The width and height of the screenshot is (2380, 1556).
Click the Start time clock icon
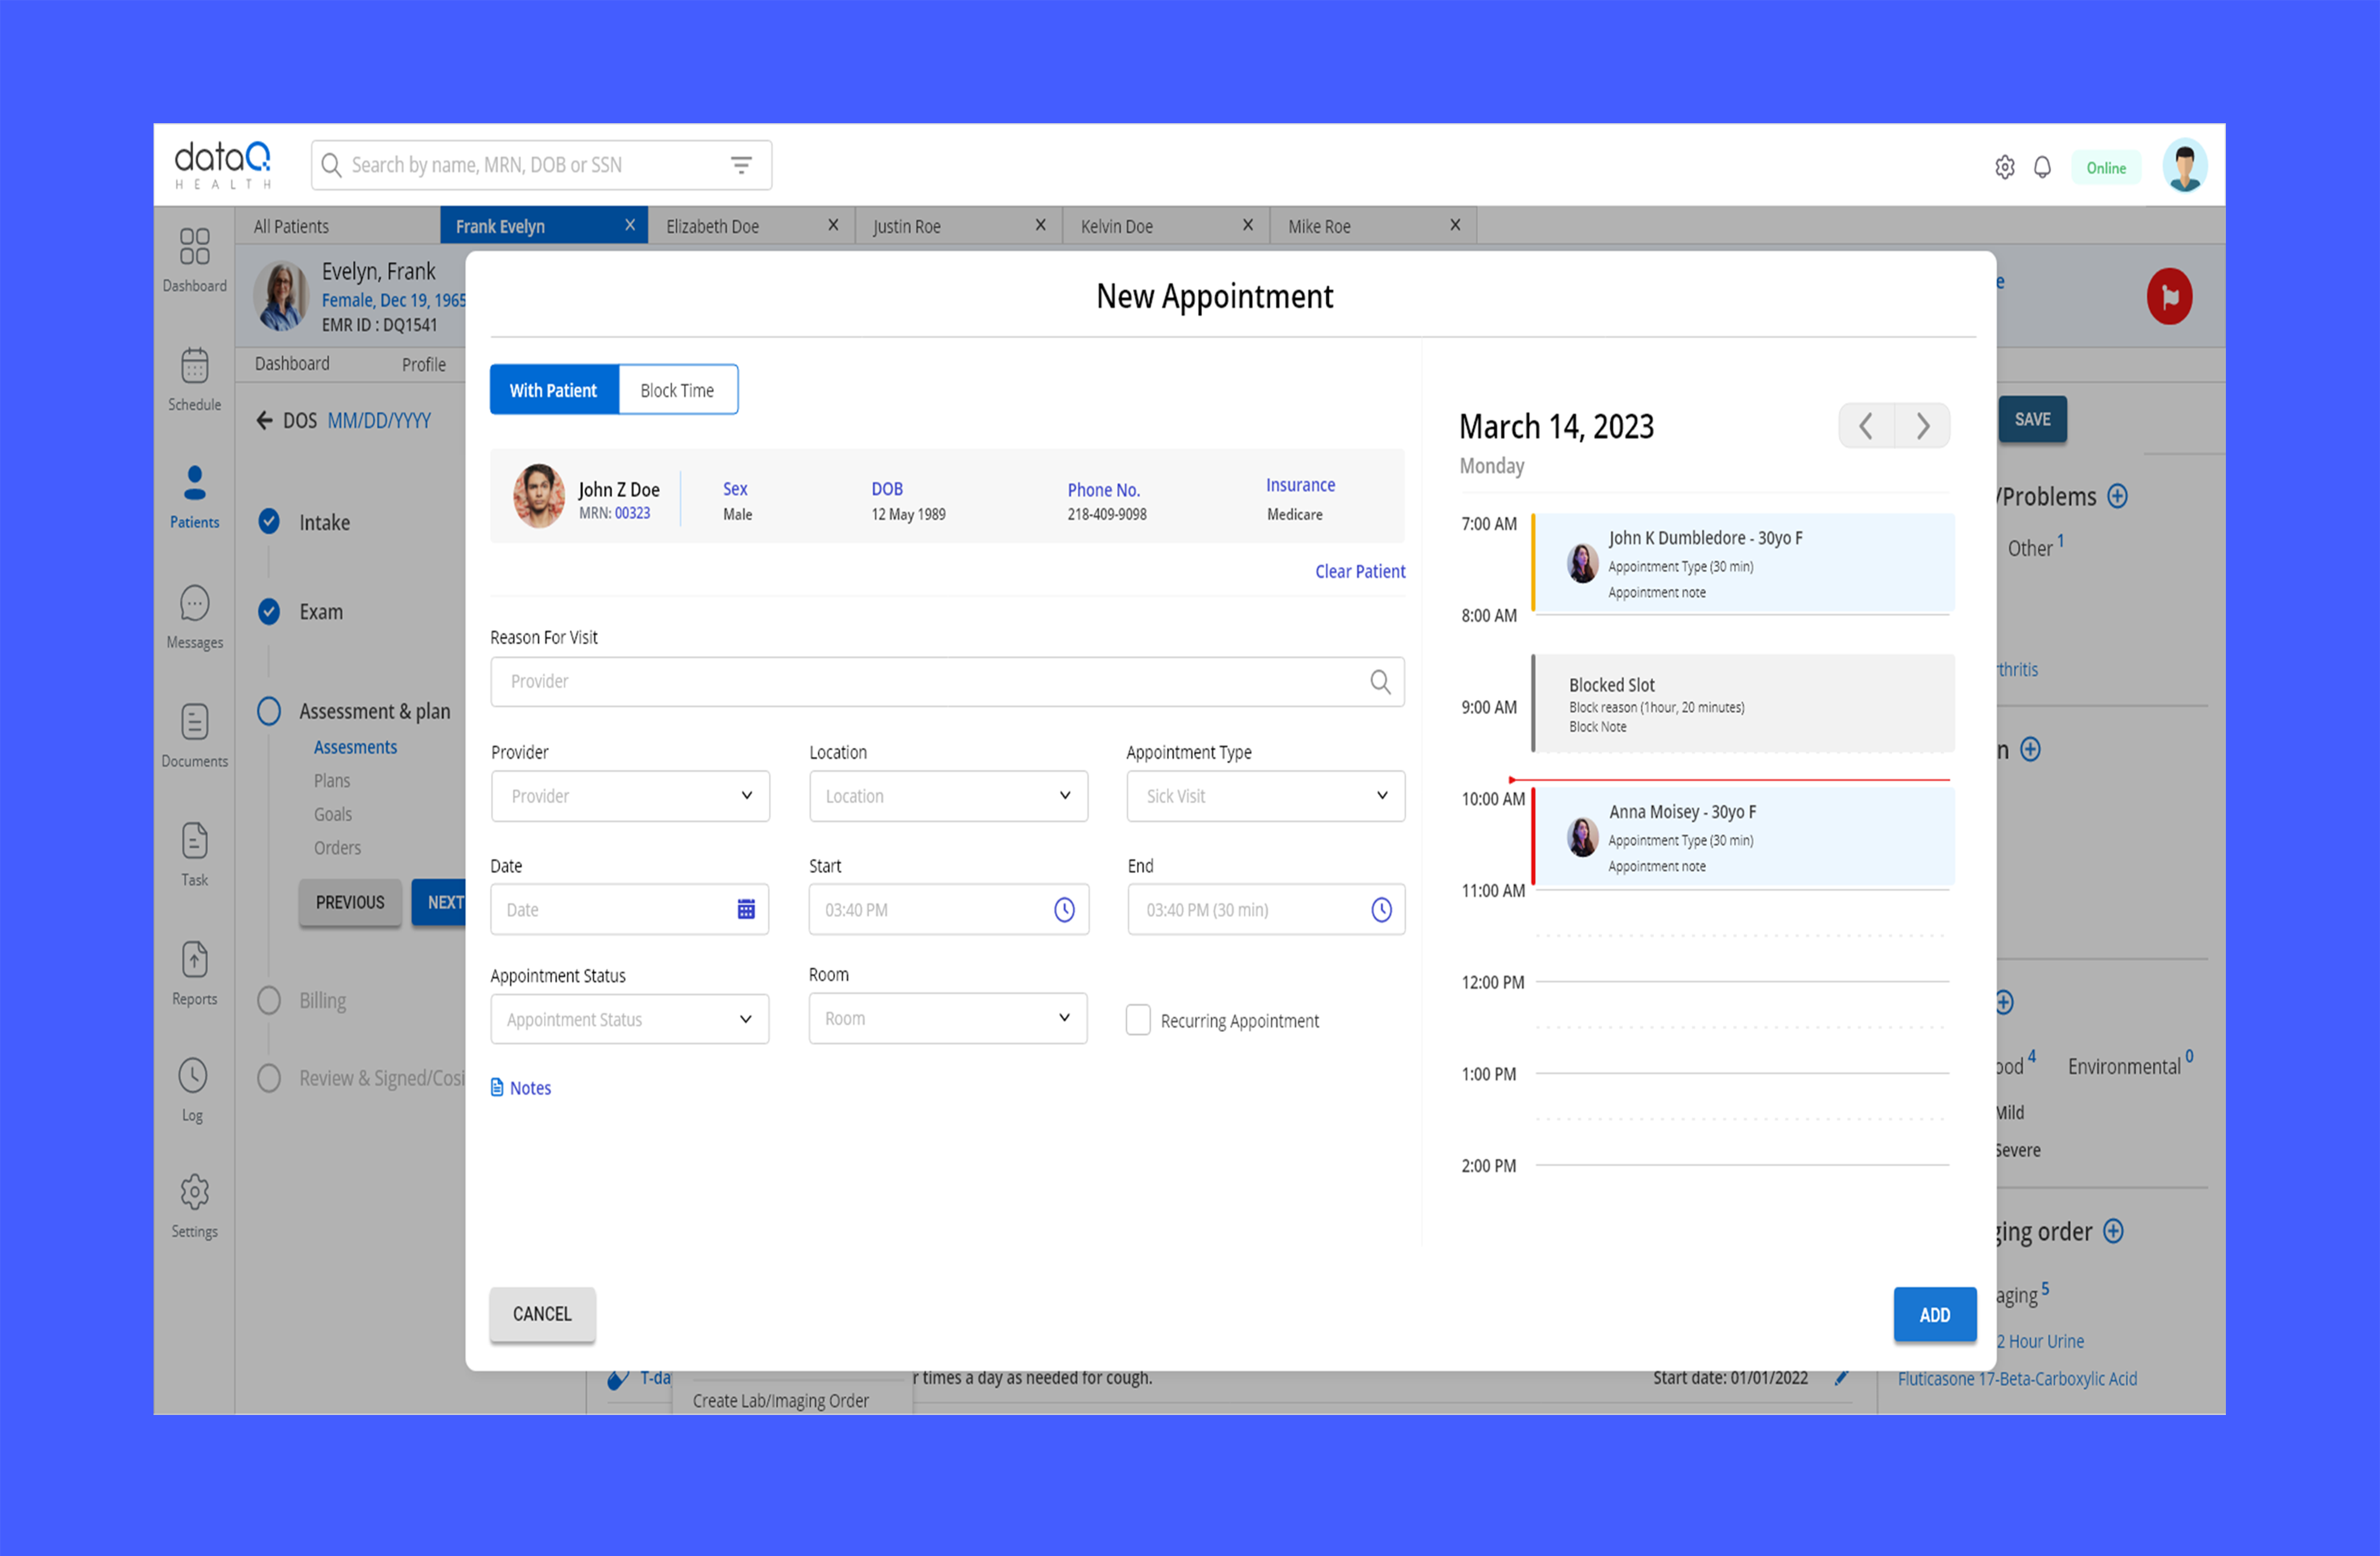(1064, 909)
